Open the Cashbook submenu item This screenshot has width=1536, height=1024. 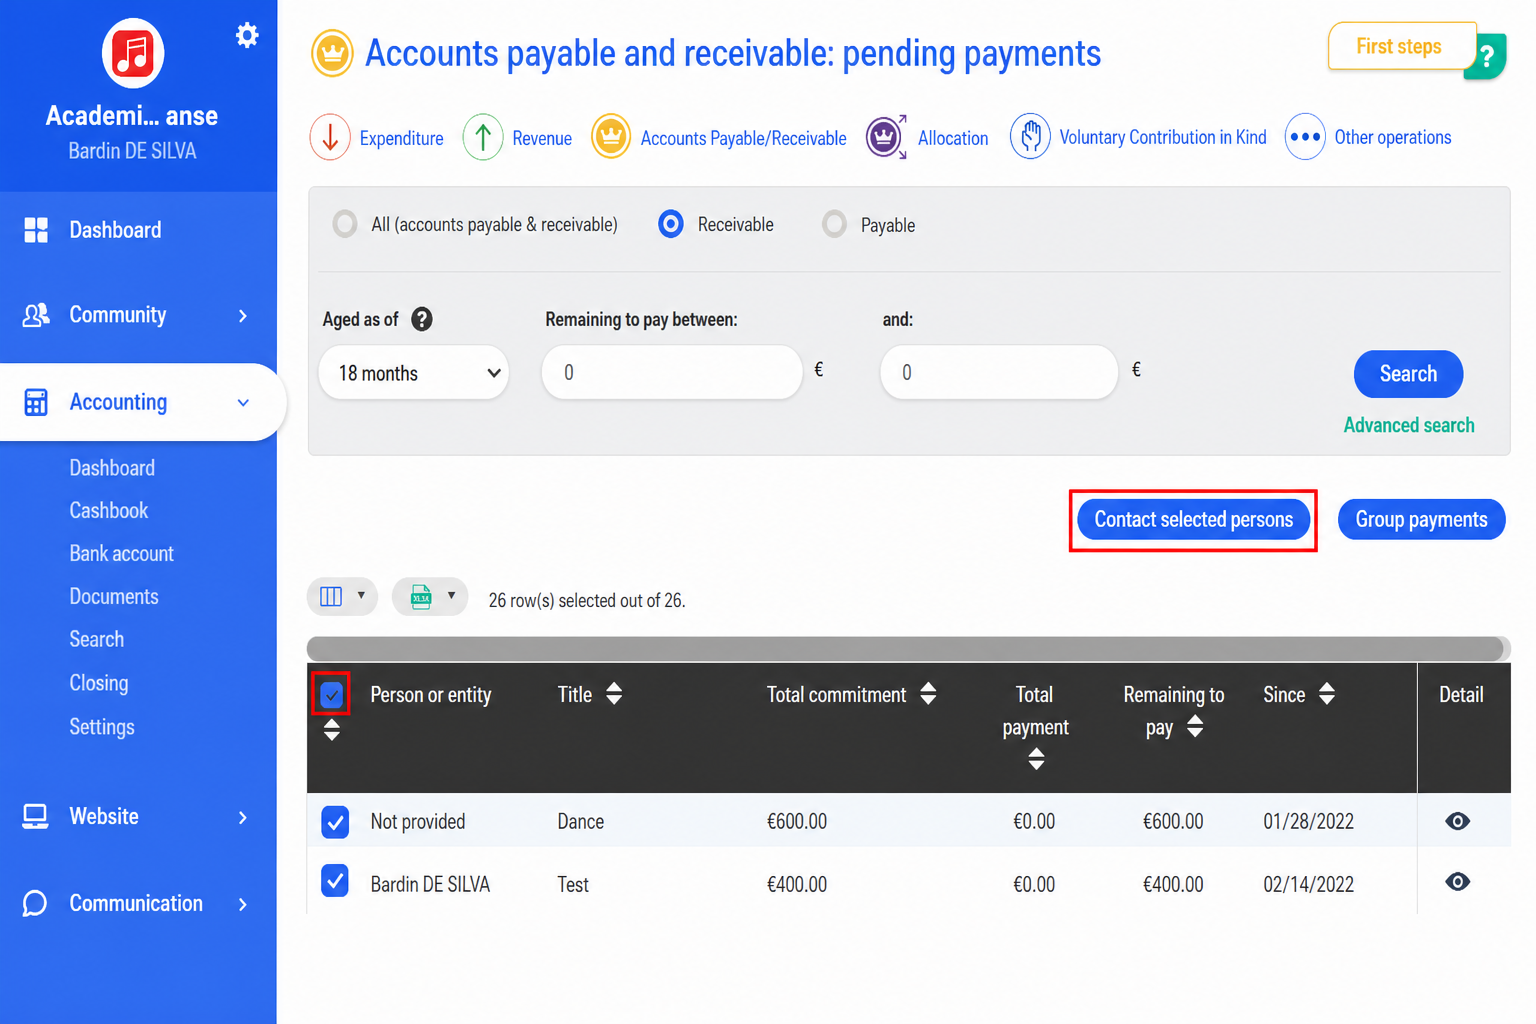coord(109,511)
